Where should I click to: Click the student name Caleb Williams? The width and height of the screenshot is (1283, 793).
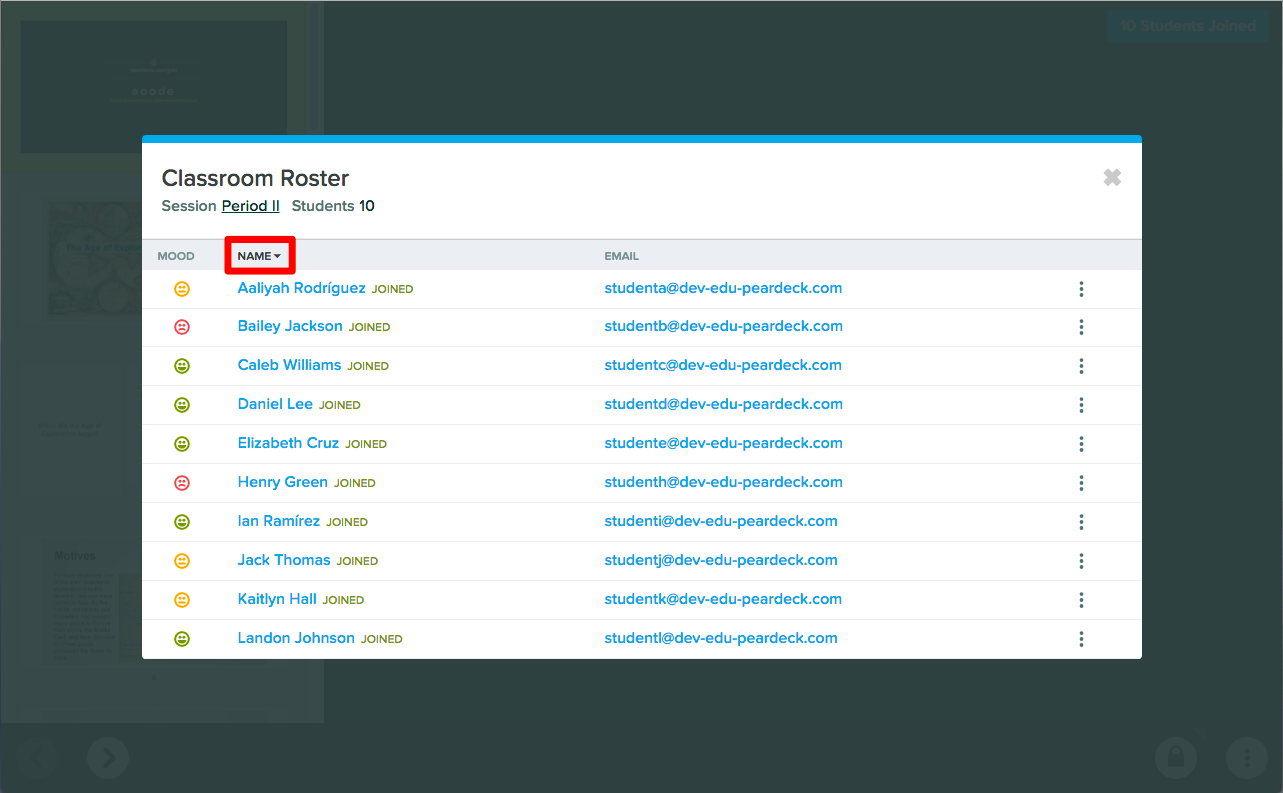pos(289,365)
